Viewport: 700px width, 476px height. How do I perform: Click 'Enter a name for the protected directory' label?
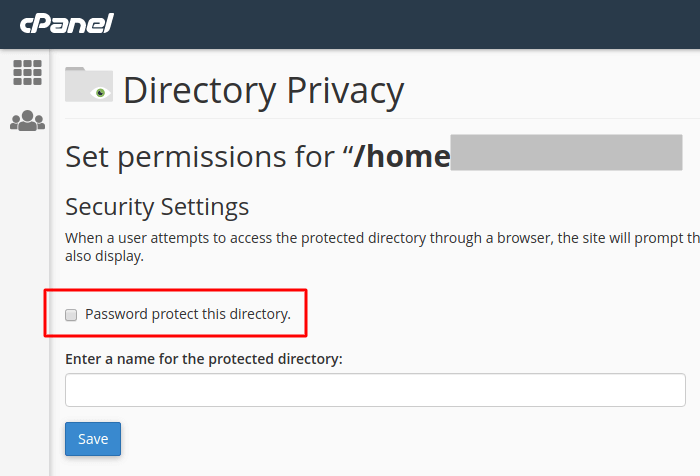(204, 359)
